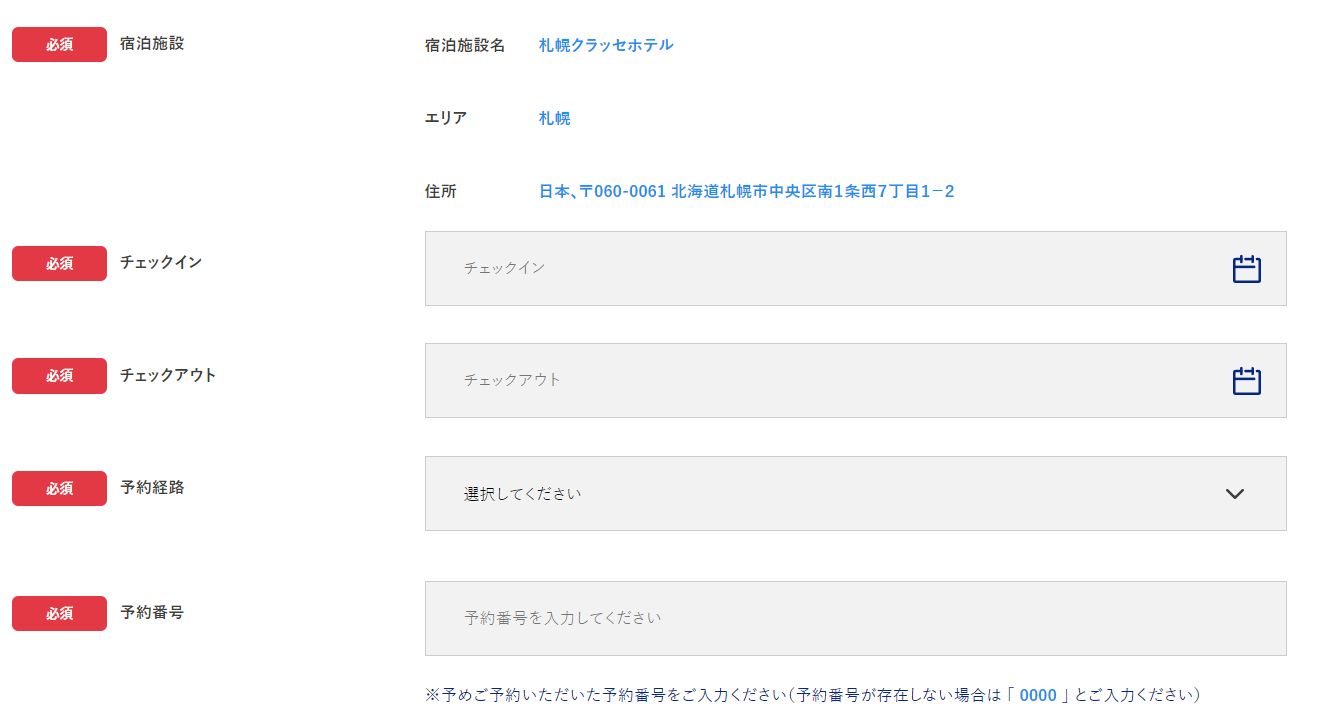Select the 選択してください placeholder text
Viewport: 1317px width, 709px height.
pos(523,494)
